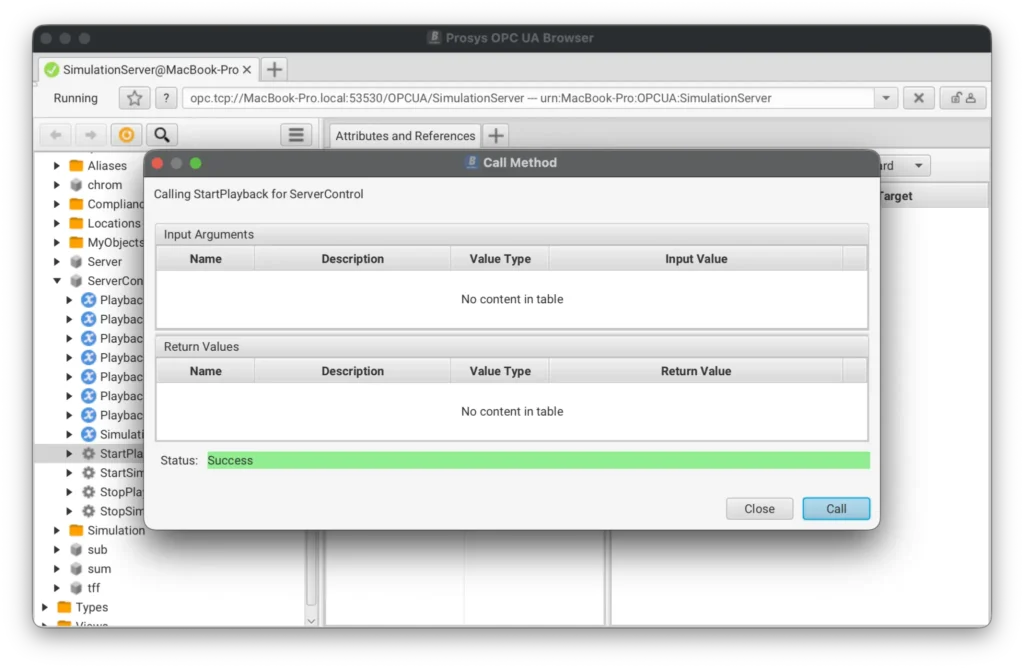1024x668 pixels.
Task: Open the server address dropdown arrow
Action: pyautogui.click(x=886, y=98)
